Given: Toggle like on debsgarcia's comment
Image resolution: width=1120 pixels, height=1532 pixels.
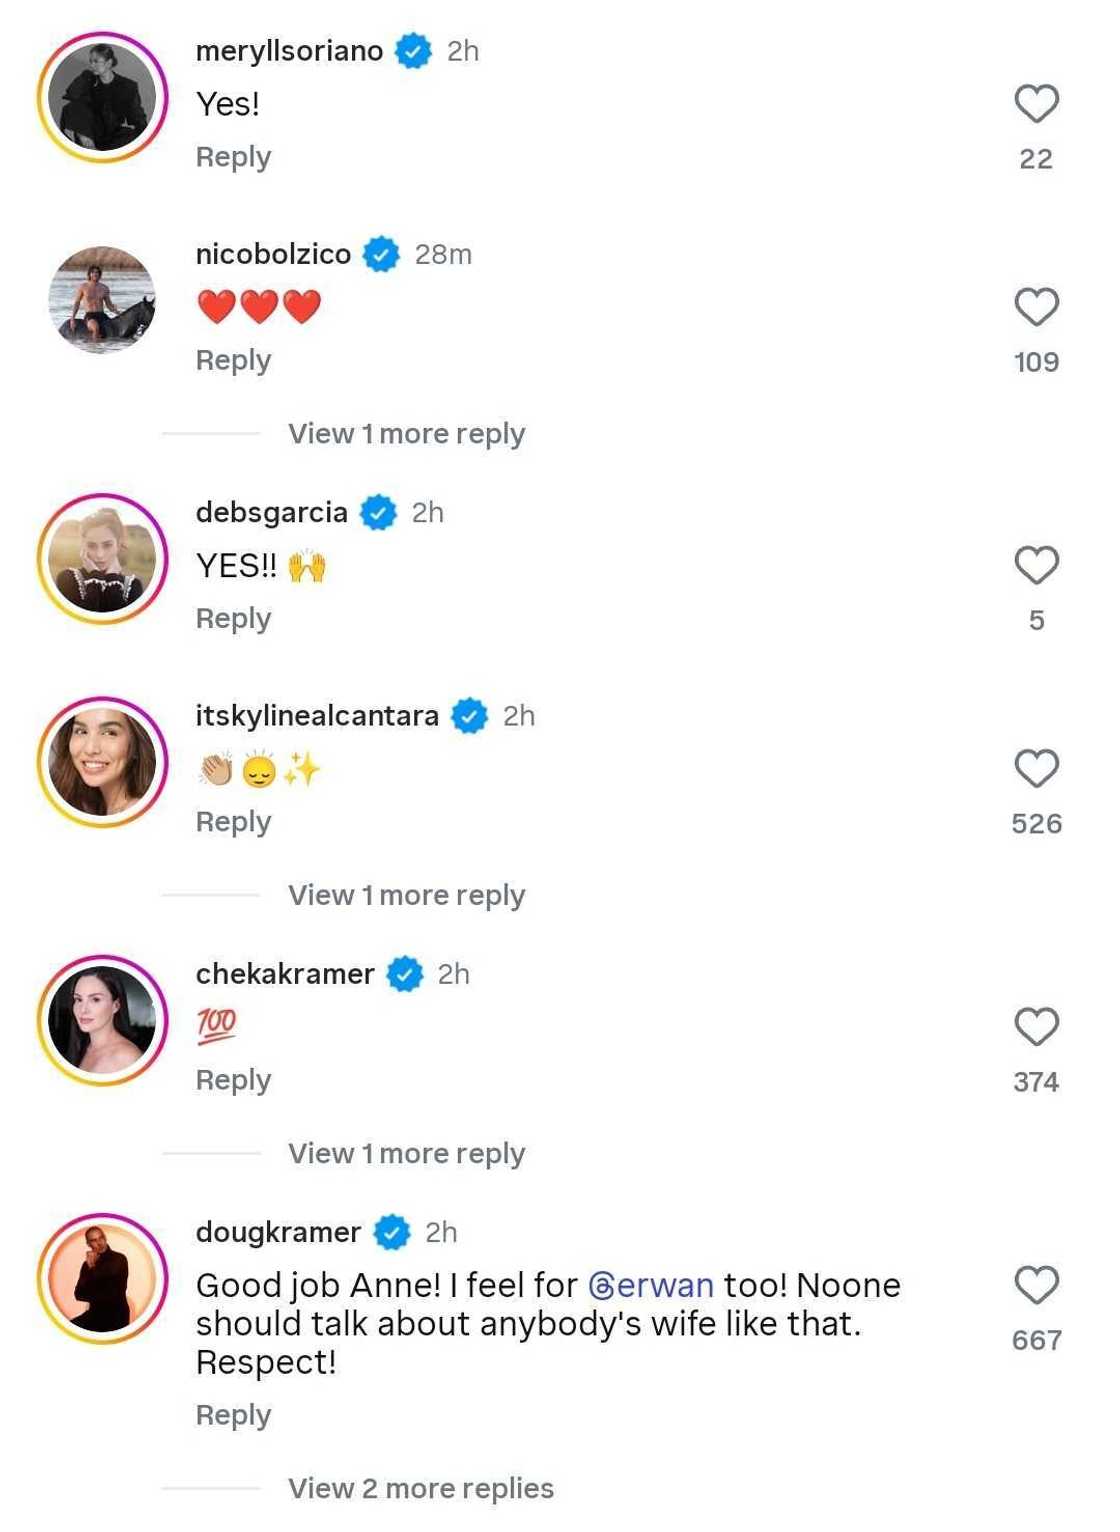Looking at the screenshot, I should click(1038, 566).
